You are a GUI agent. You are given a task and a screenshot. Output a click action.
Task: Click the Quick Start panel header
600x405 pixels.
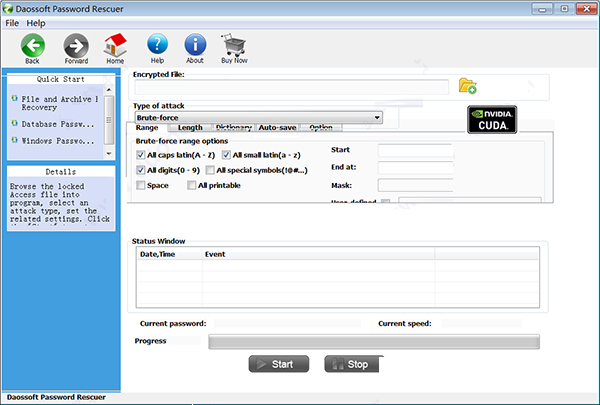pos(60,79)
